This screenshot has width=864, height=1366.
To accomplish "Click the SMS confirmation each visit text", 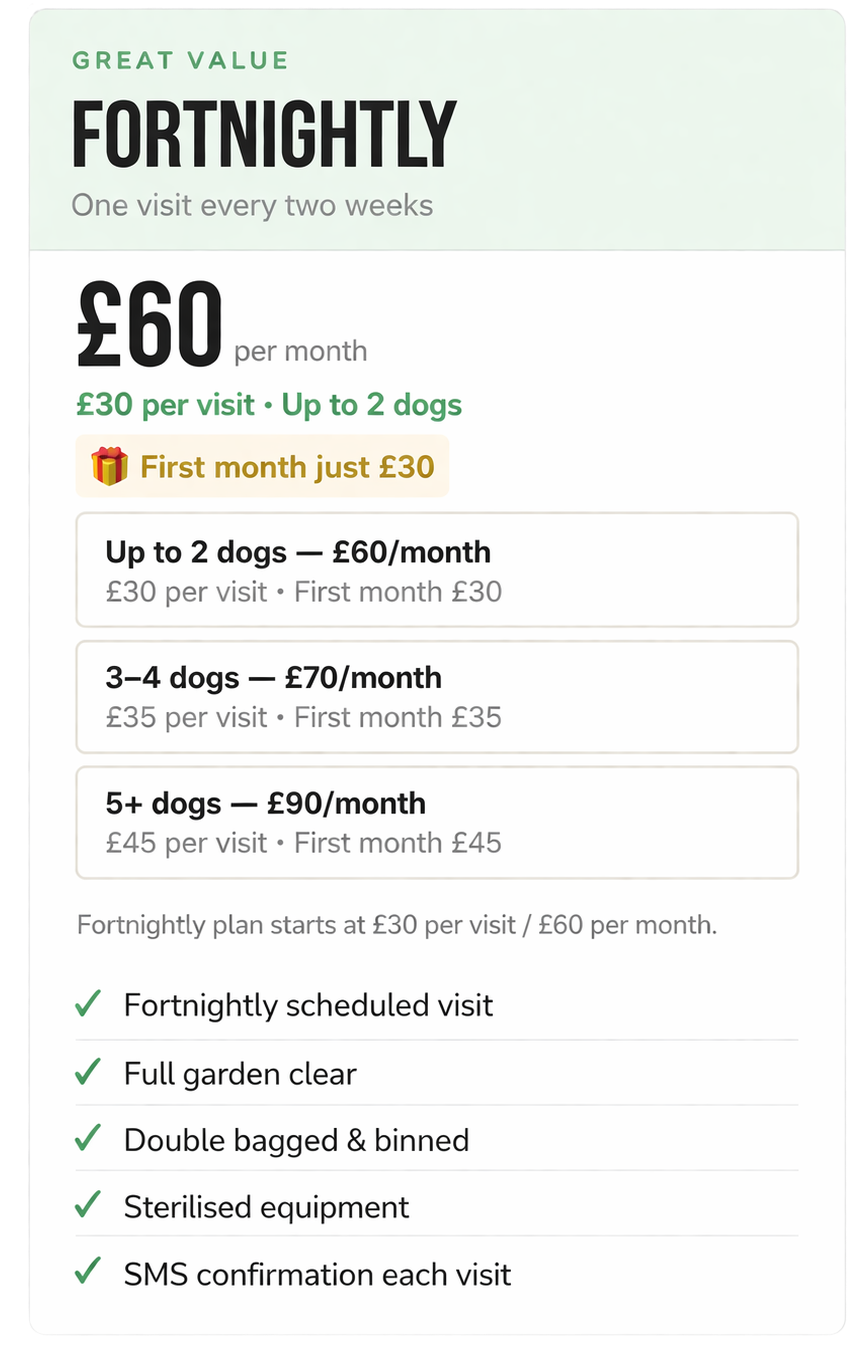I will (317, 1274).
